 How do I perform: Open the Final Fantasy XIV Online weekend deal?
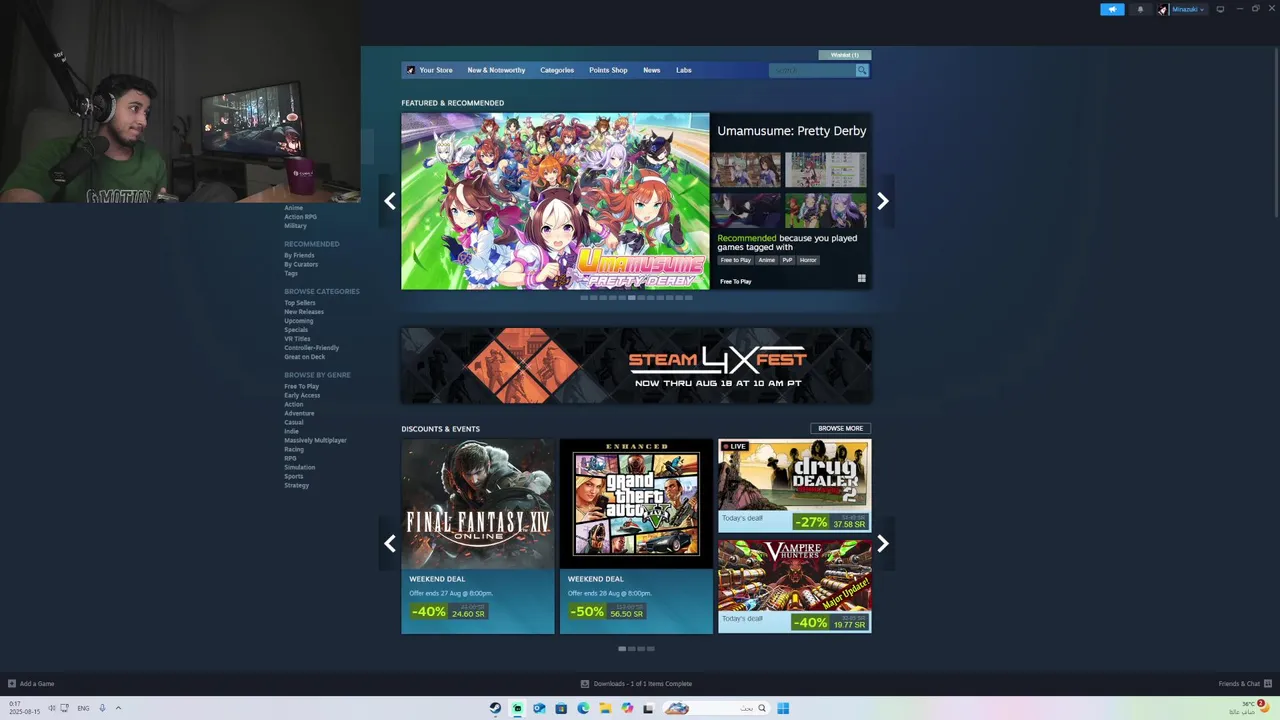[x=478, y=536]
